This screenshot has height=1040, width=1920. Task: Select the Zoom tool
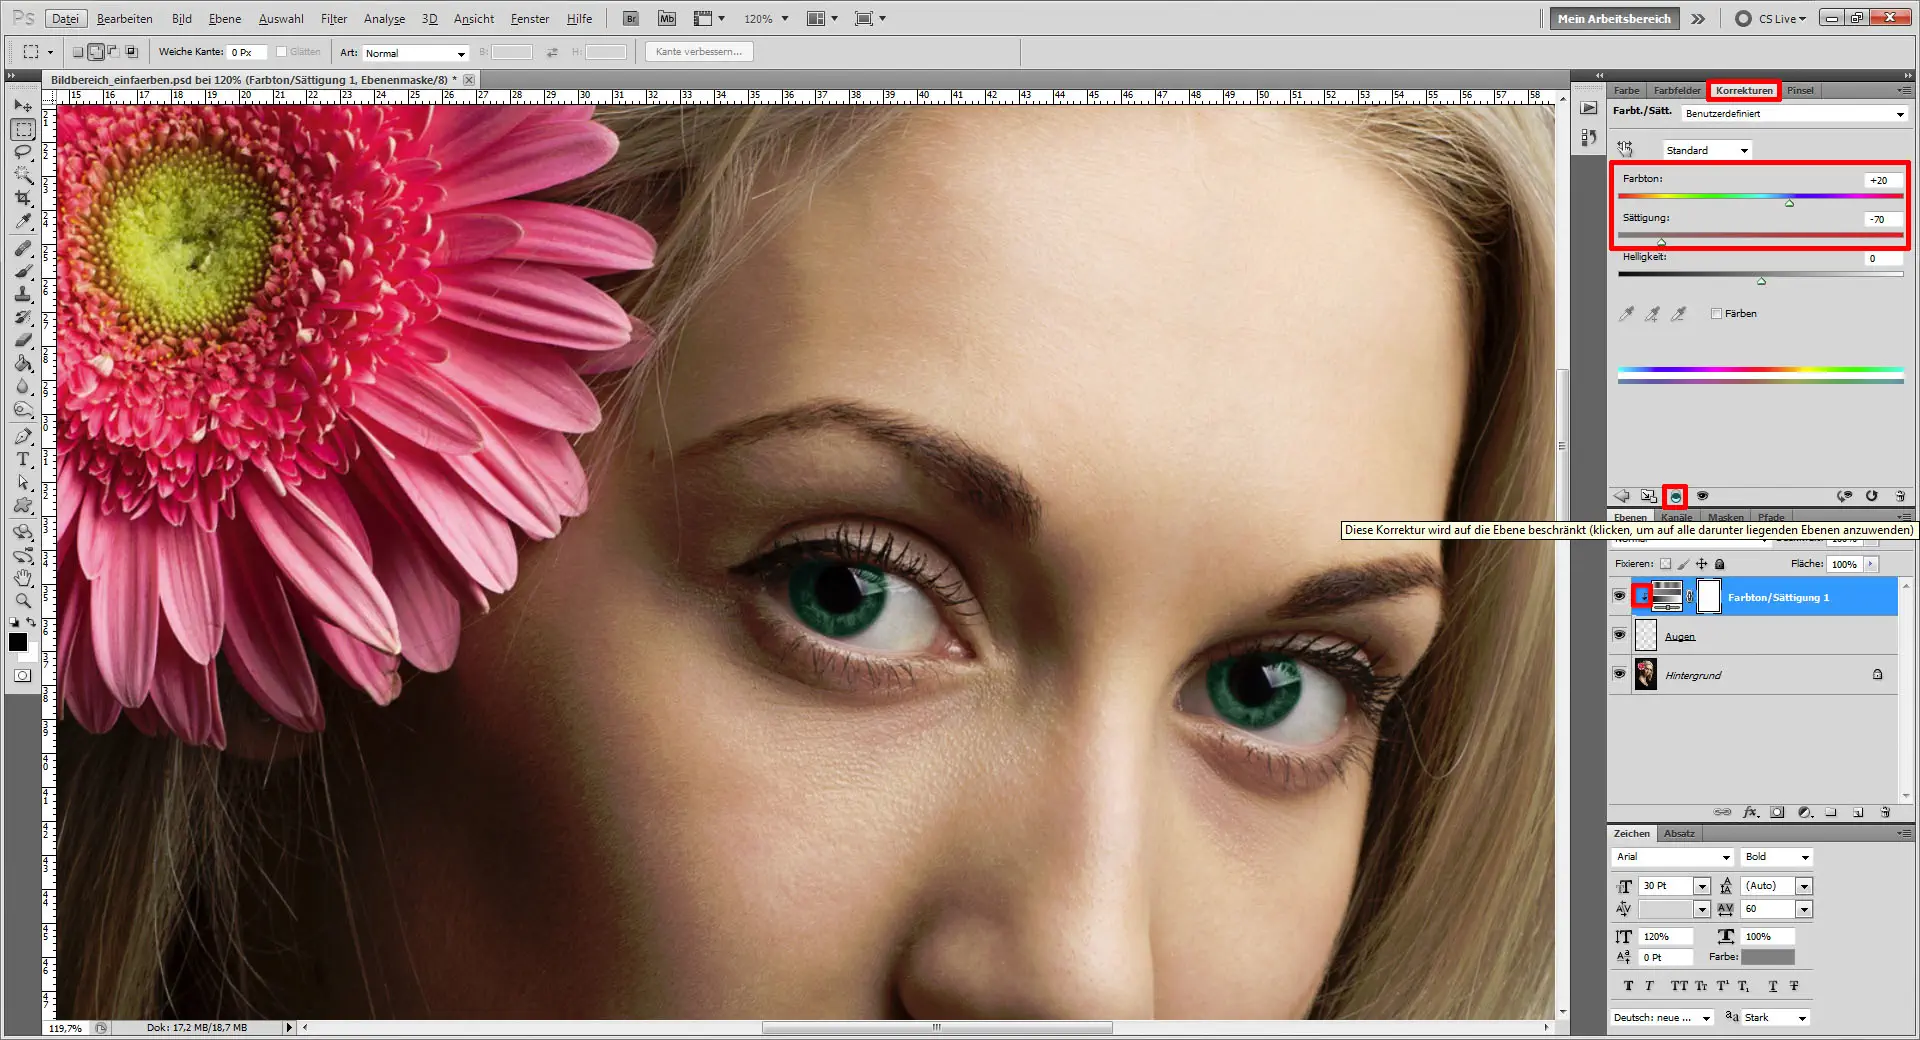click(22, 601)
